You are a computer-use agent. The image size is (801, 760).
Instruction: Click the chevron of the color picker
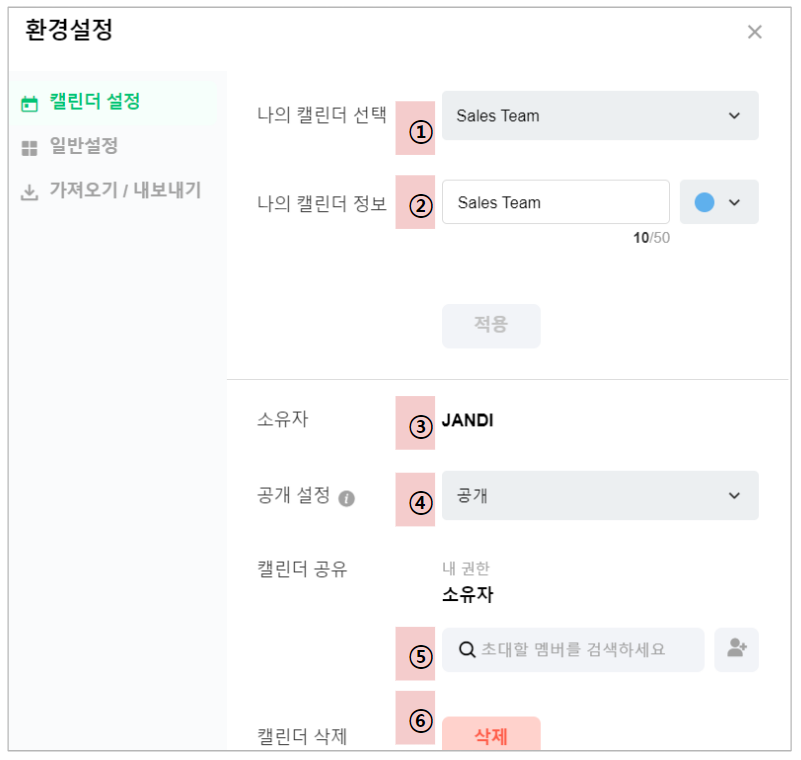point(735,202)
